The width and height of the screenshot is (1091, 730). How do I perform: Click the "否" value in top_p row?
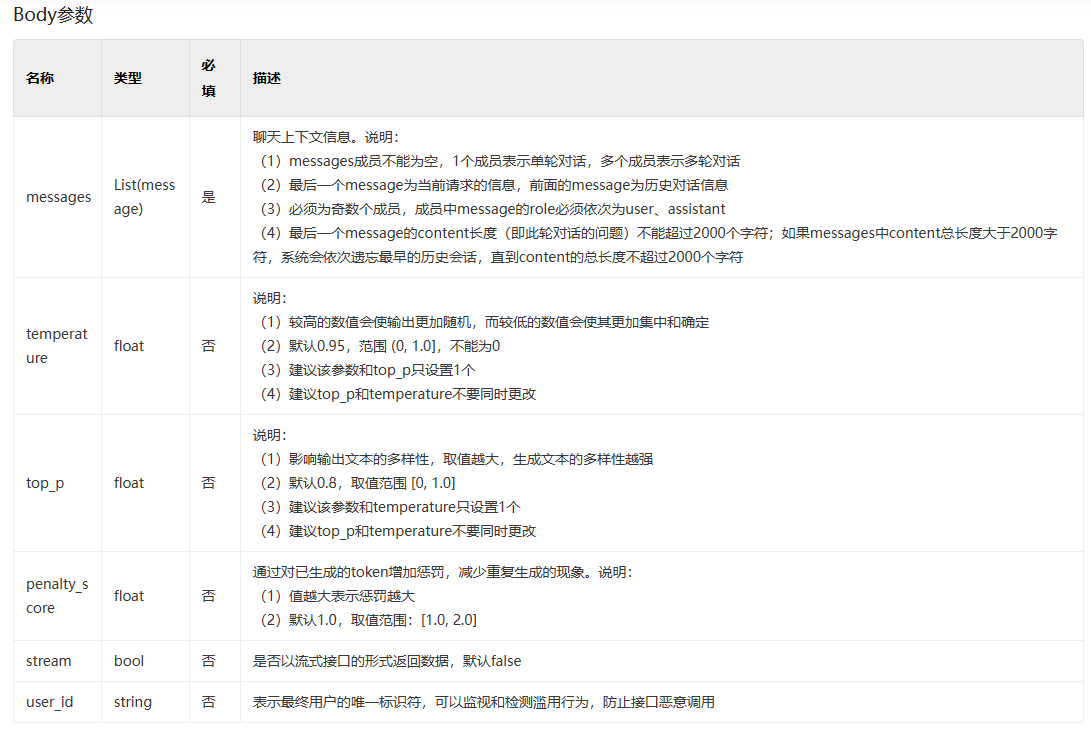pyautogui.click(x=208, y=483)
